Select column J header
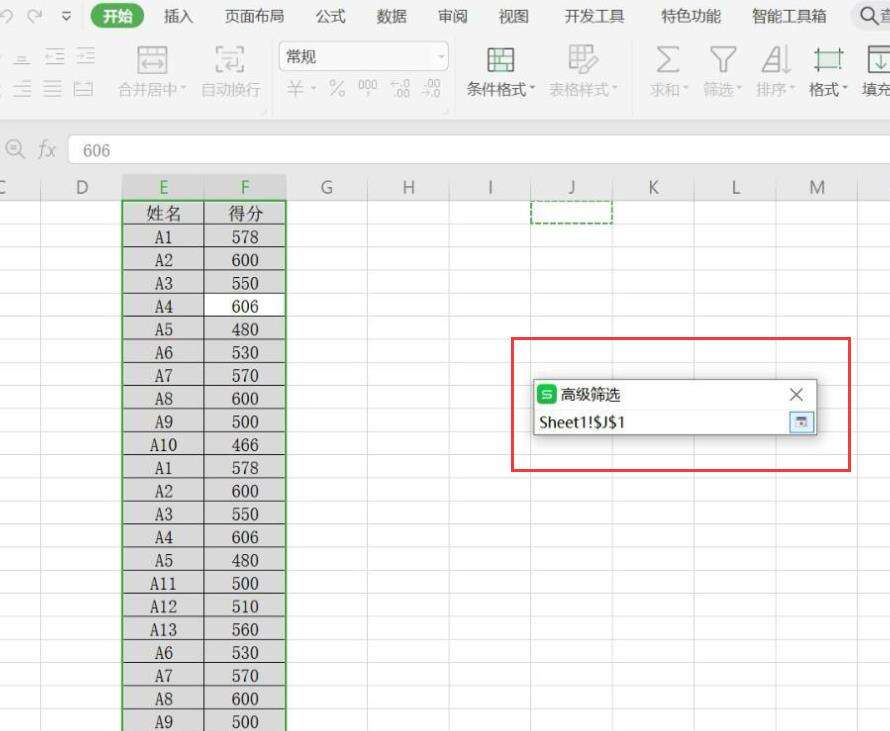 (572, 187)
